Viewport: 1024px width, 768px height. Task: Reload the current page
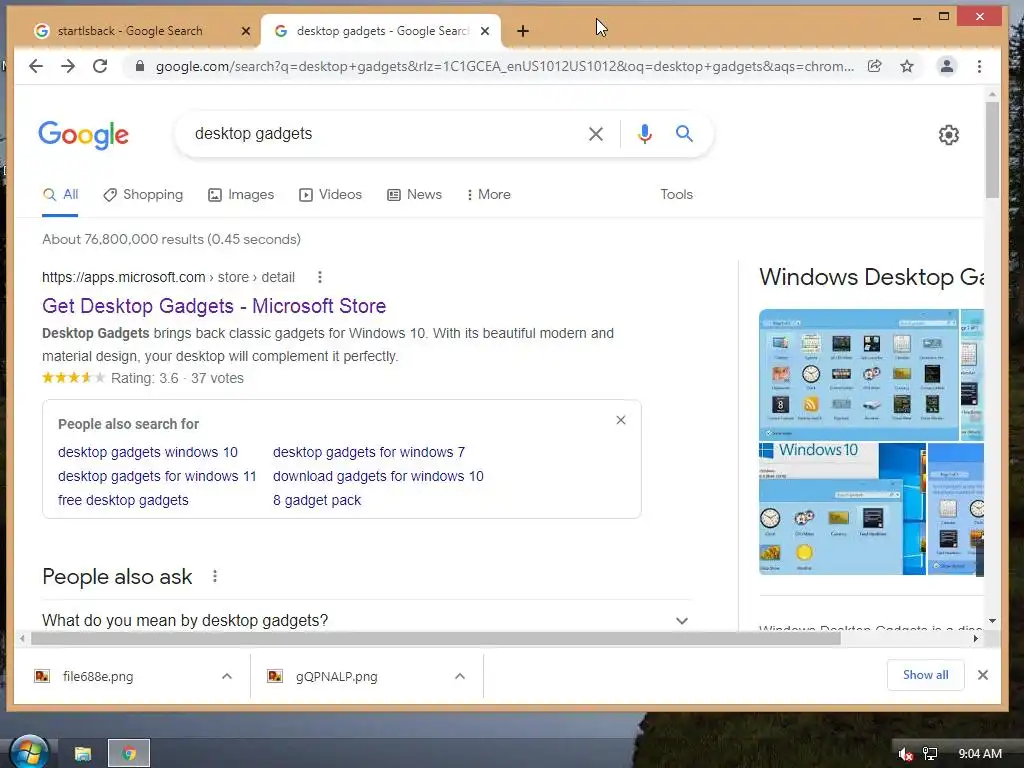100,66
